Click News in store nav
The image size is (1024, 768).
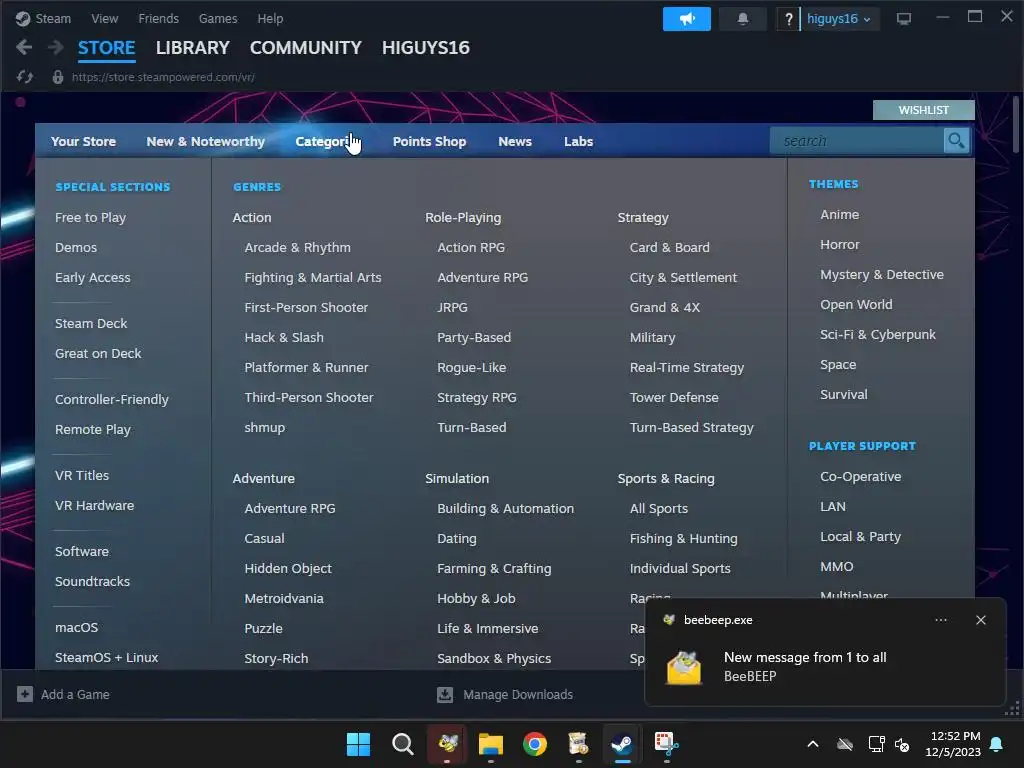(x=515, y=141)
